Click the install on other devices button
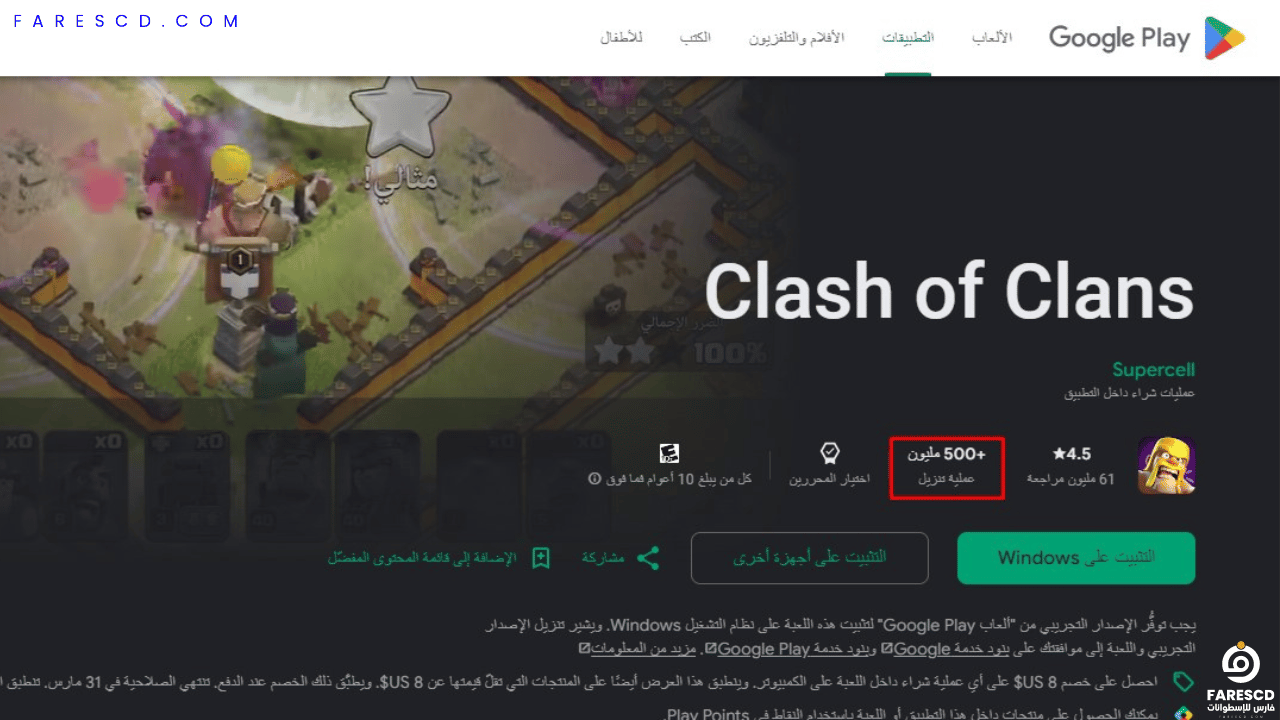This screenshot has width=1280, height=720. pos(810,558)
